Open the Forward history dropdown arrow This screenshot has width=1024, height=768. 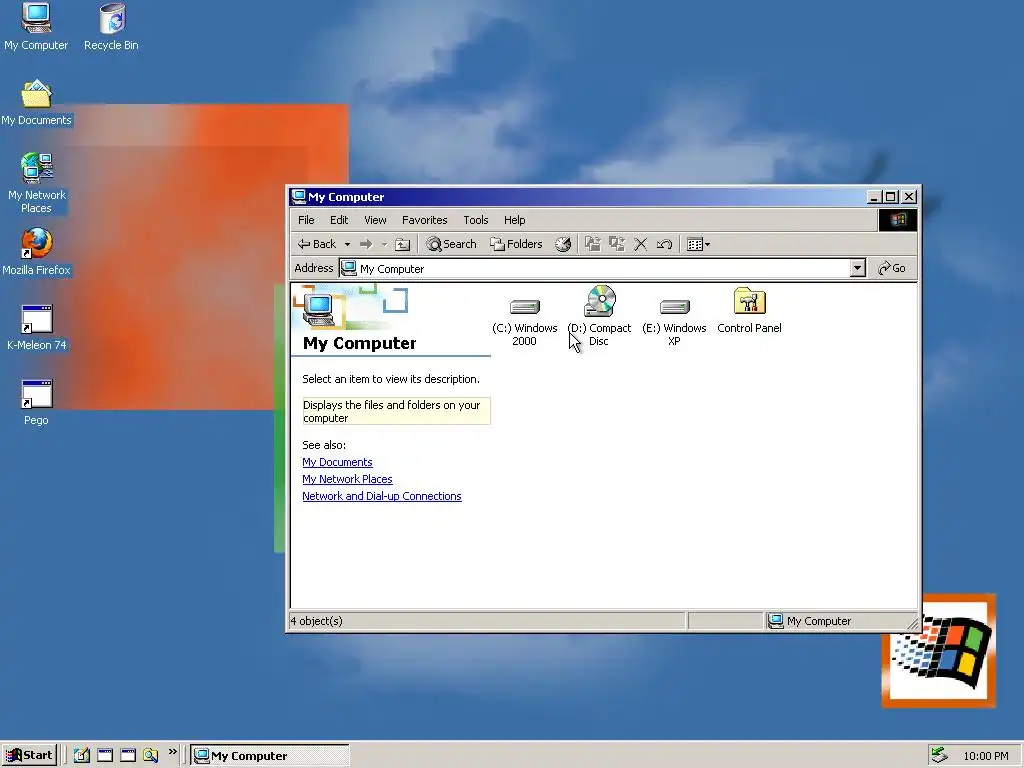384,244
